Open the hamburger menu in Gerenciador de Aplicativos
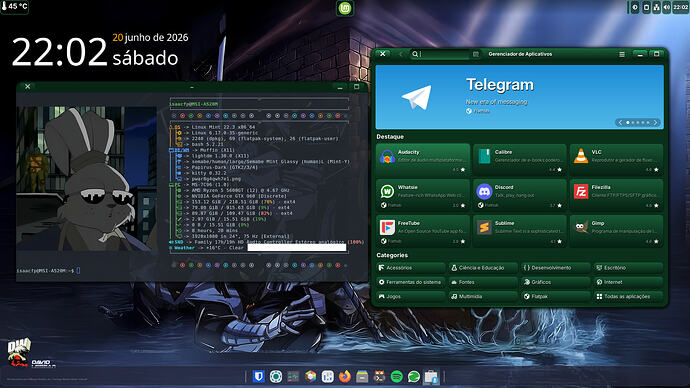Image resolution: width=690 pixels, height=388 pixels. click(x=622, y=54)
